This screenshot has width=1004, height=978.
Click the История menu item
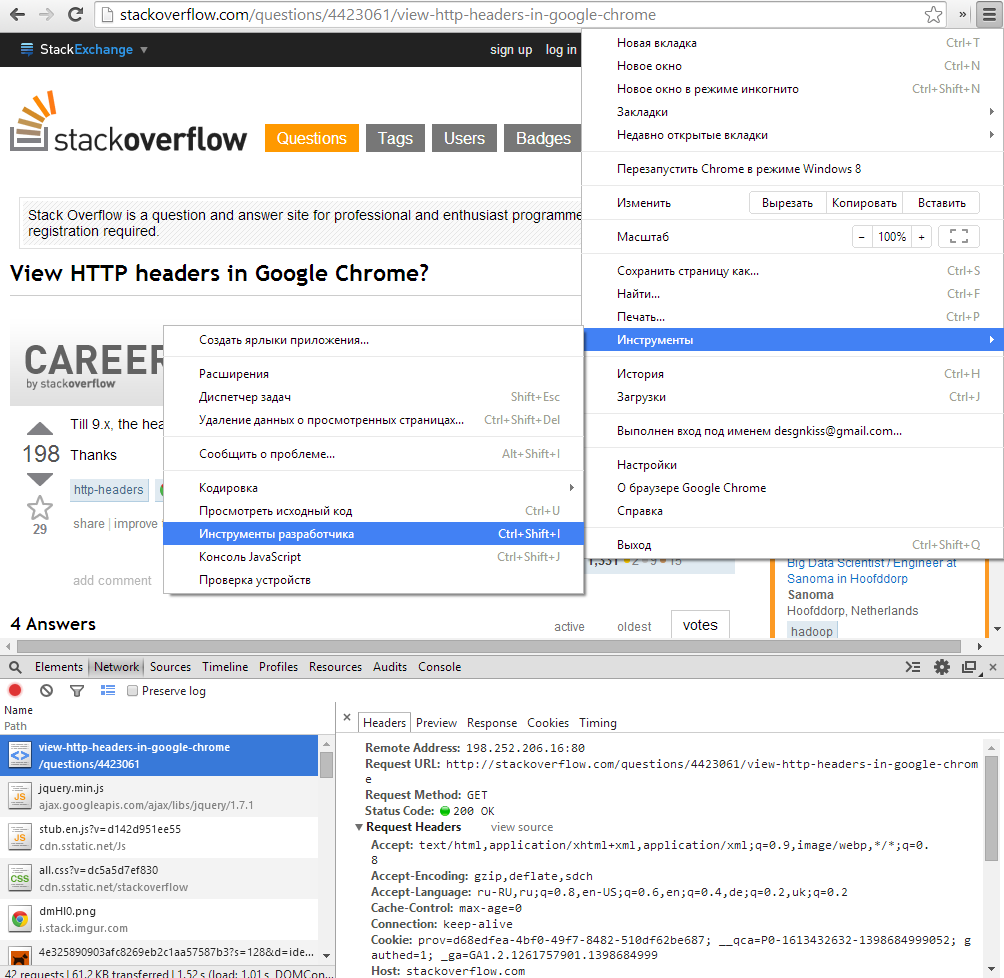click(x=792, y=373)
